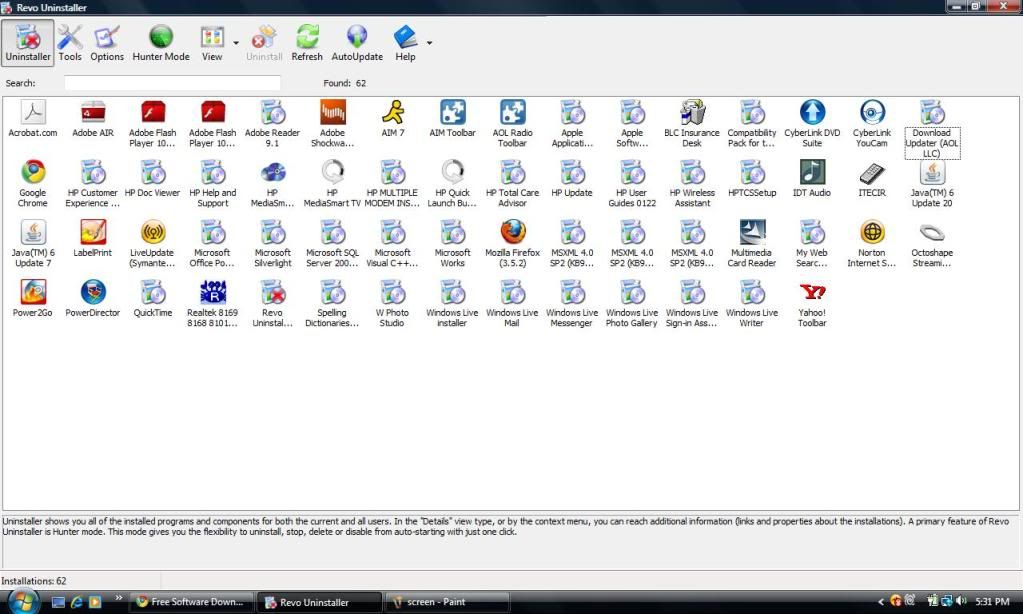Select the Octoshape Streaming icon

coord(932,232)
